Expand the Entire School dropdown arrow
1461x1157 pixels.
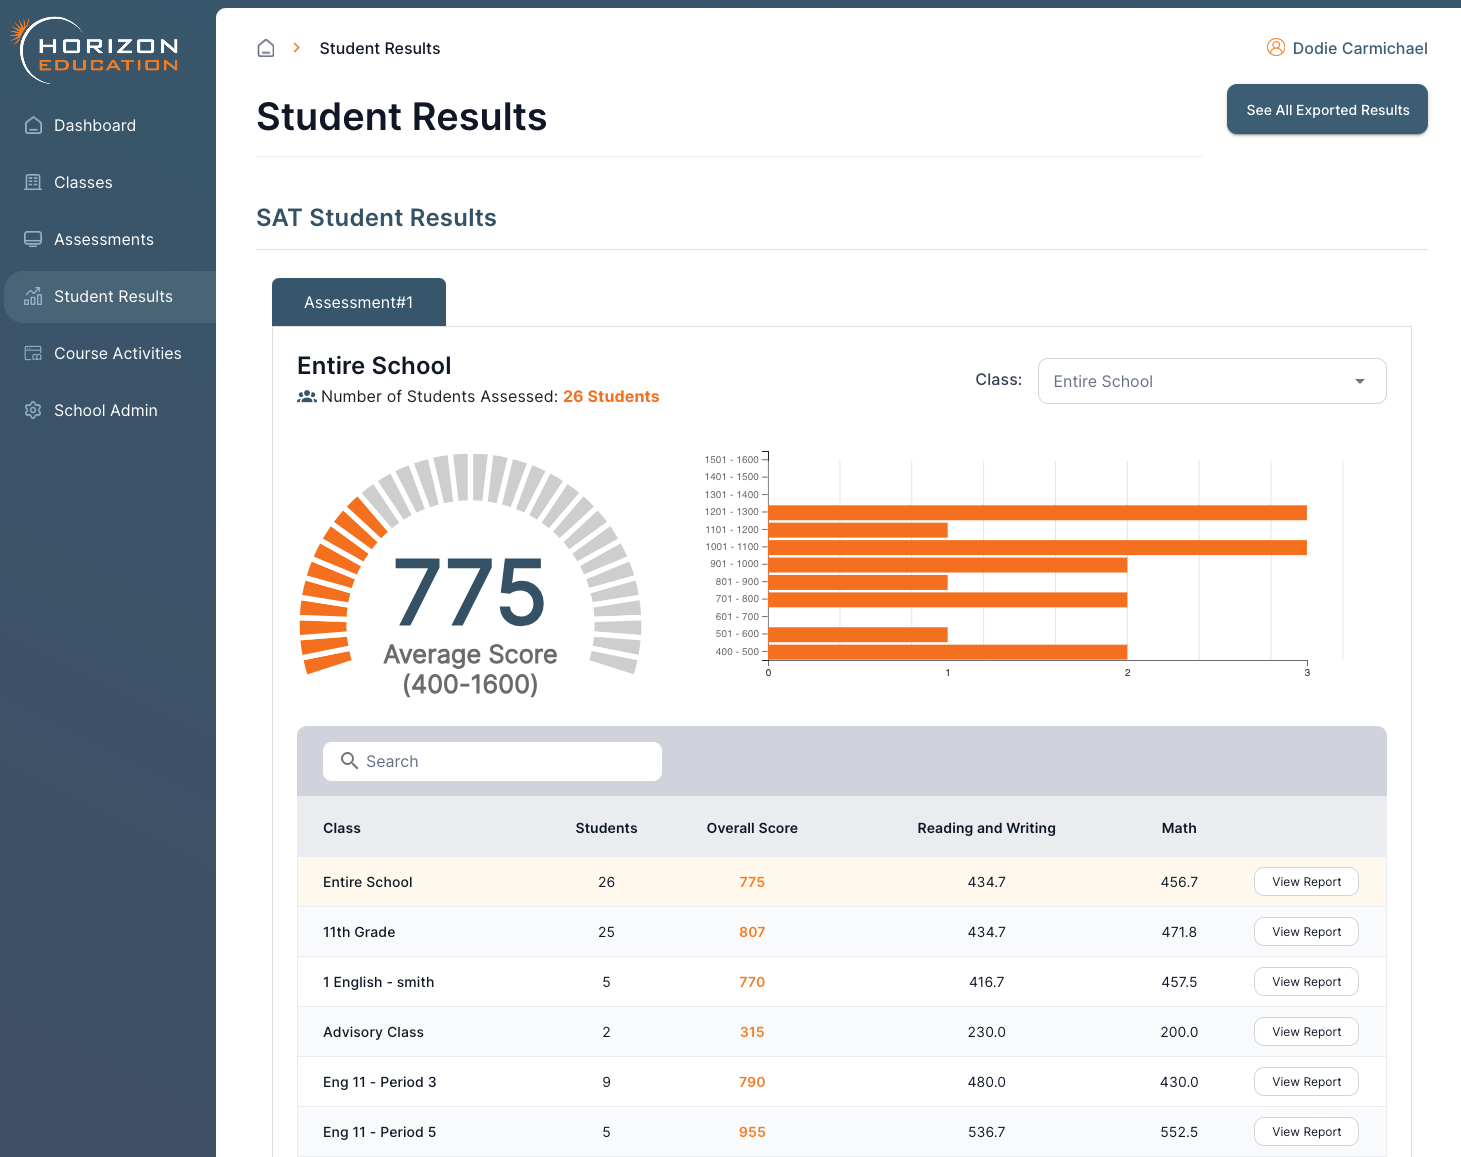(1359, 381)
